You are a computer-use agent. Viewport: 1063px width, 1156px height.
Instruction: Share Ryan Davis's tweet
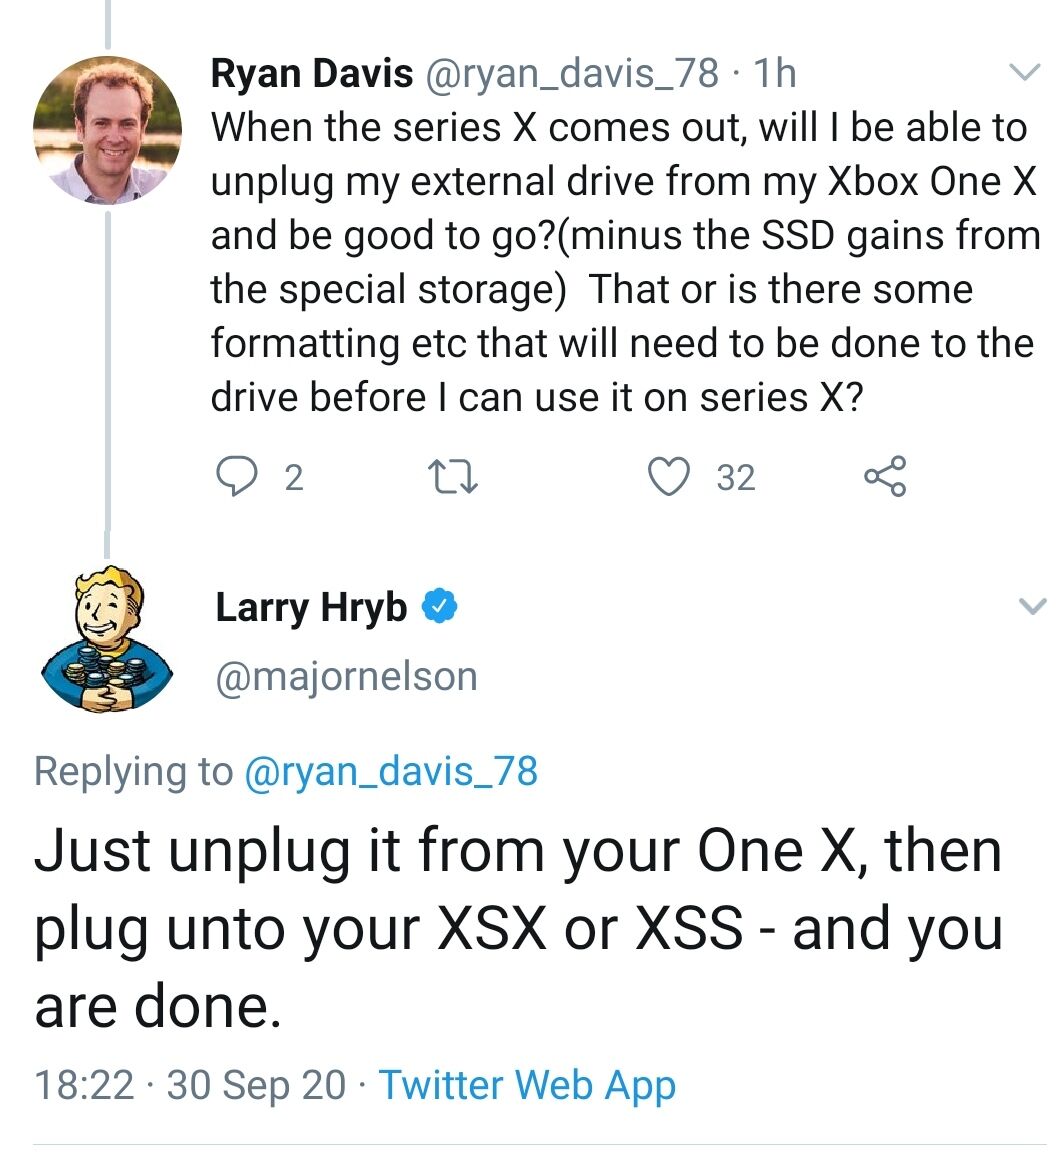(x=885, y=477)
